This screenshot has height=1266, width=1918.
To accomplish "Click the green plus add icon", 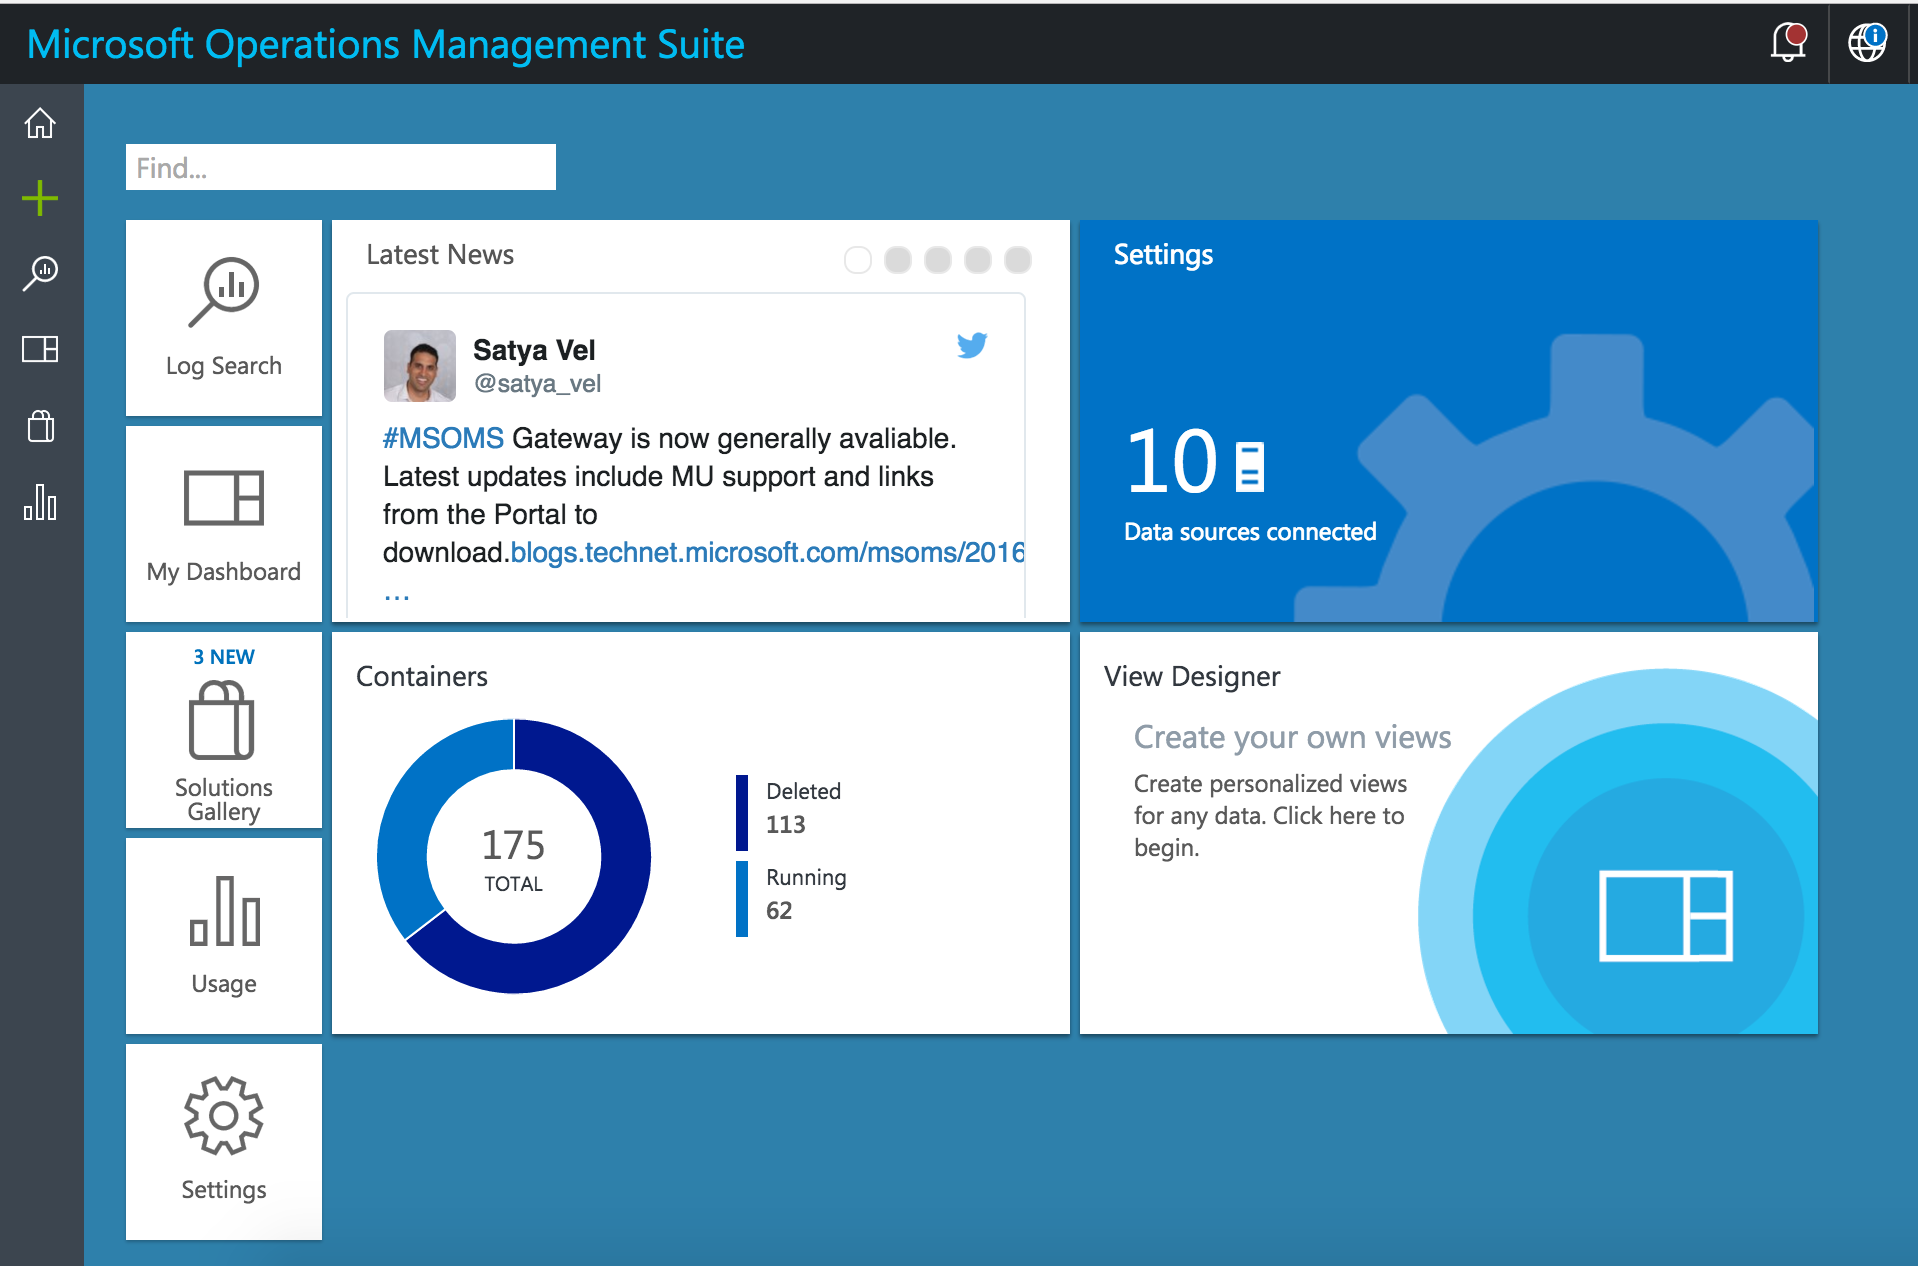I will 40,198.
